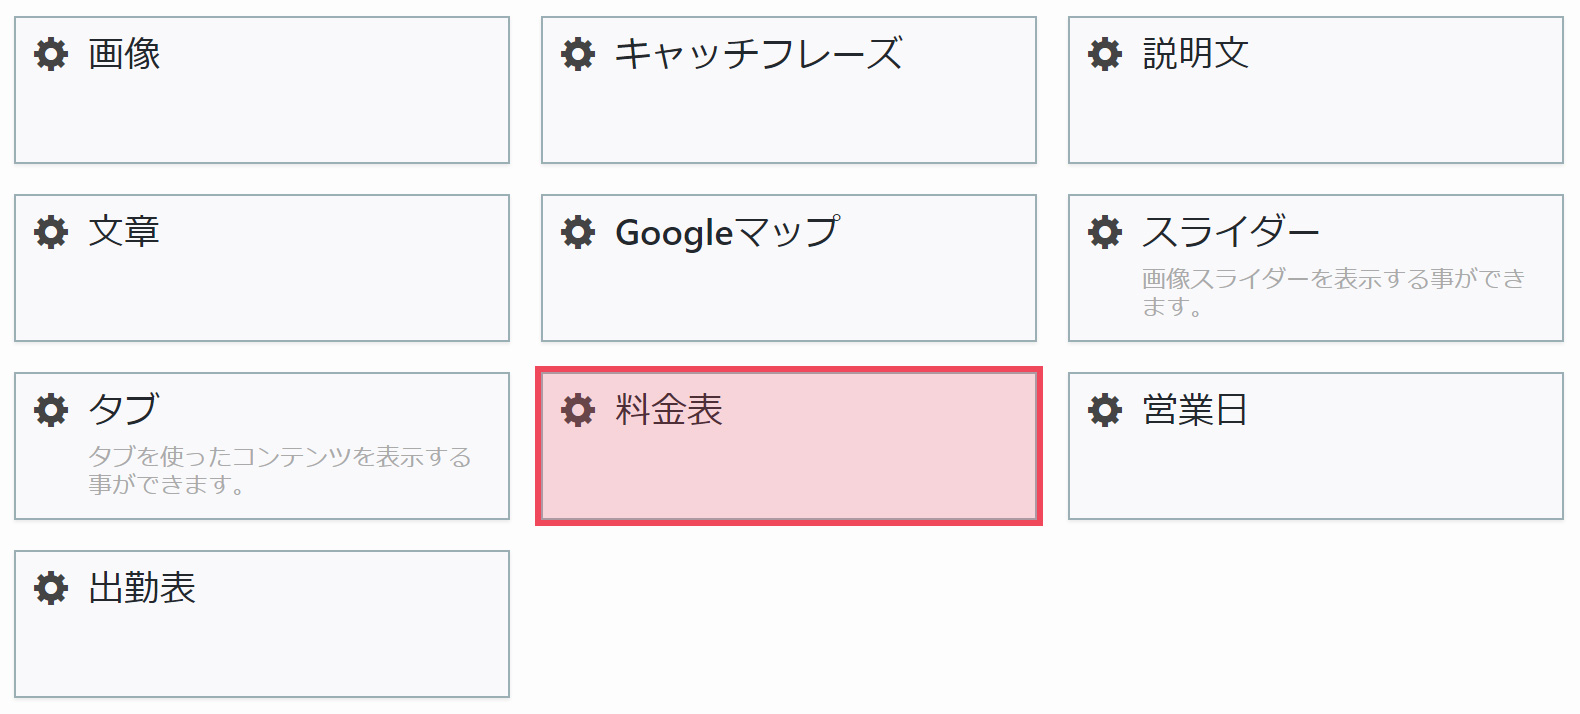The image size is (1580, 714).
Task: Choose the キャッチフレーズ block title
Action: [759, 54]
